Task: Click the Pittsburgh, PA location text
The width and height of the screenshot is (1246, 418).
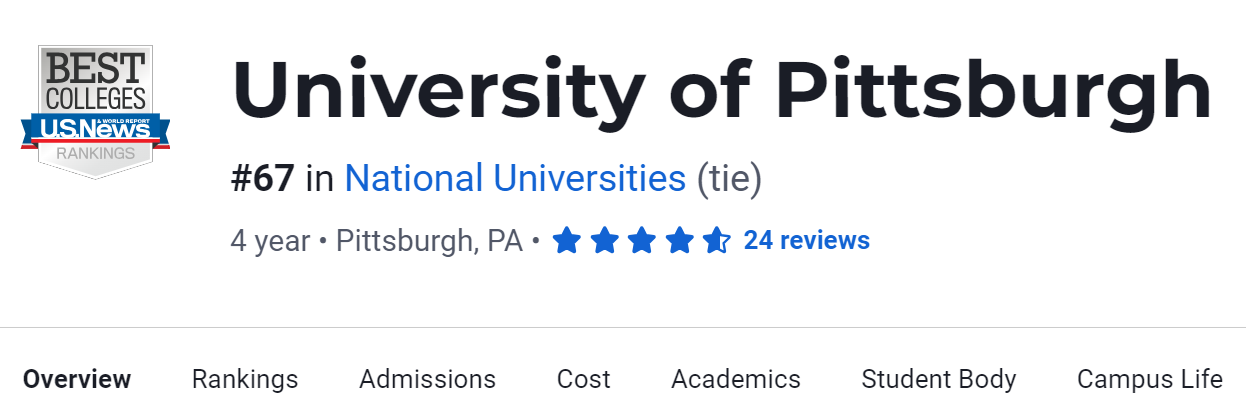Action: pos(429,241)
